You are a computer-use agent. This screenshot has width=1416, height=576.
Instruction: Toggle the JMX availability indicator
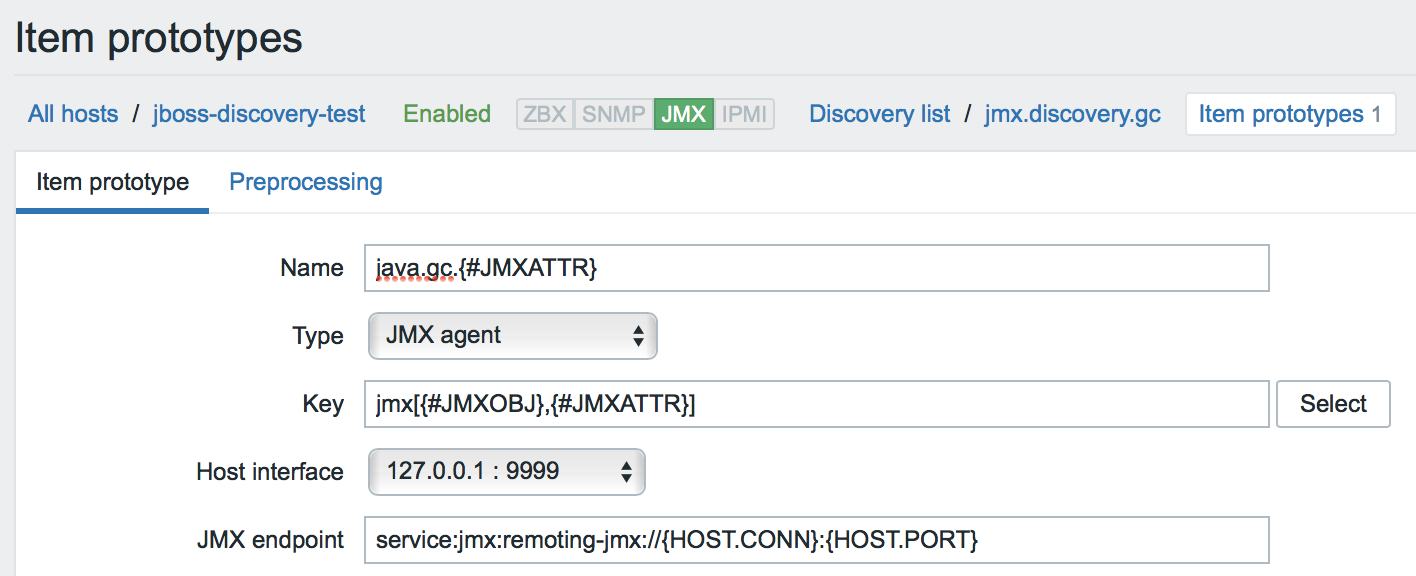click(683, 113)
